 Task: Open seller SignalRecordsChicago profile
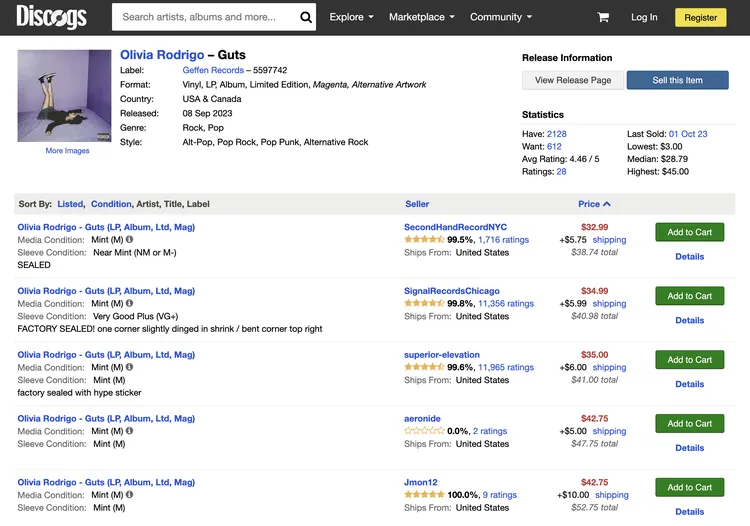452,291
